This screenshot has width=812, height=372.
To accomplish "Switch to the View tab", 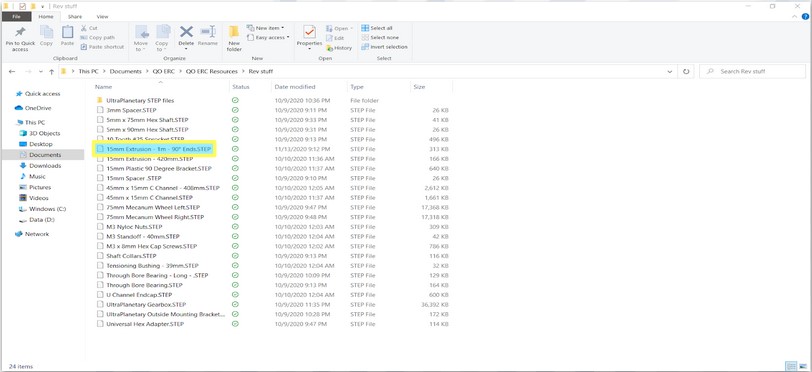I will pyautogui.click(x=103, y=17).
